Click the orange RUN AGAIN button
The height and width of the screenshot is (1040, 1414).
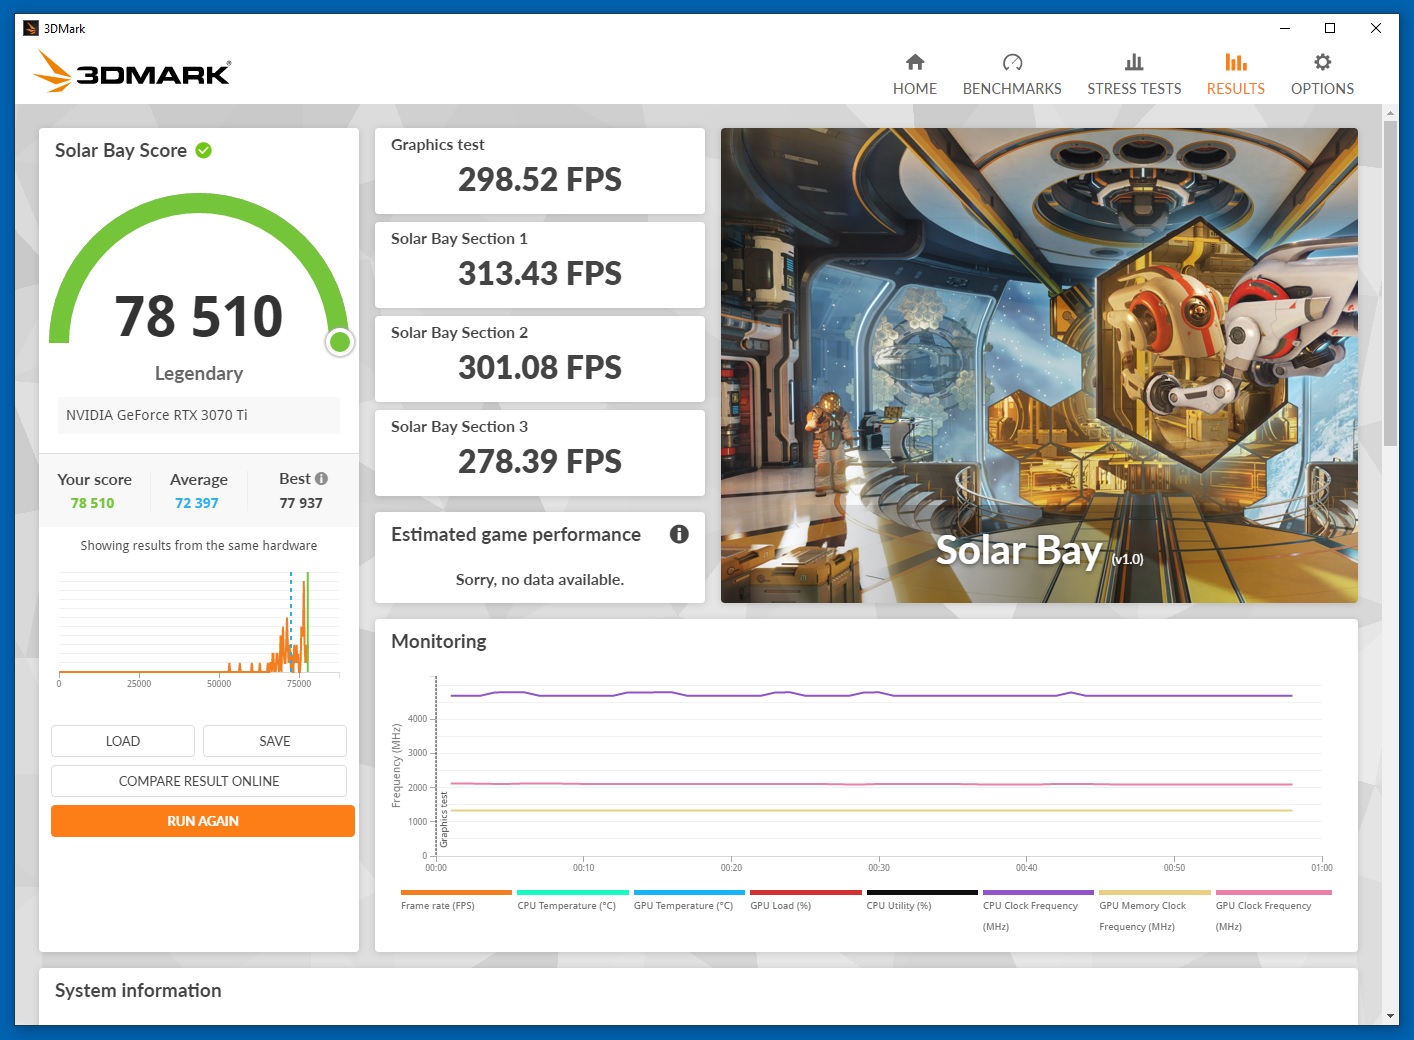[203, 821]
